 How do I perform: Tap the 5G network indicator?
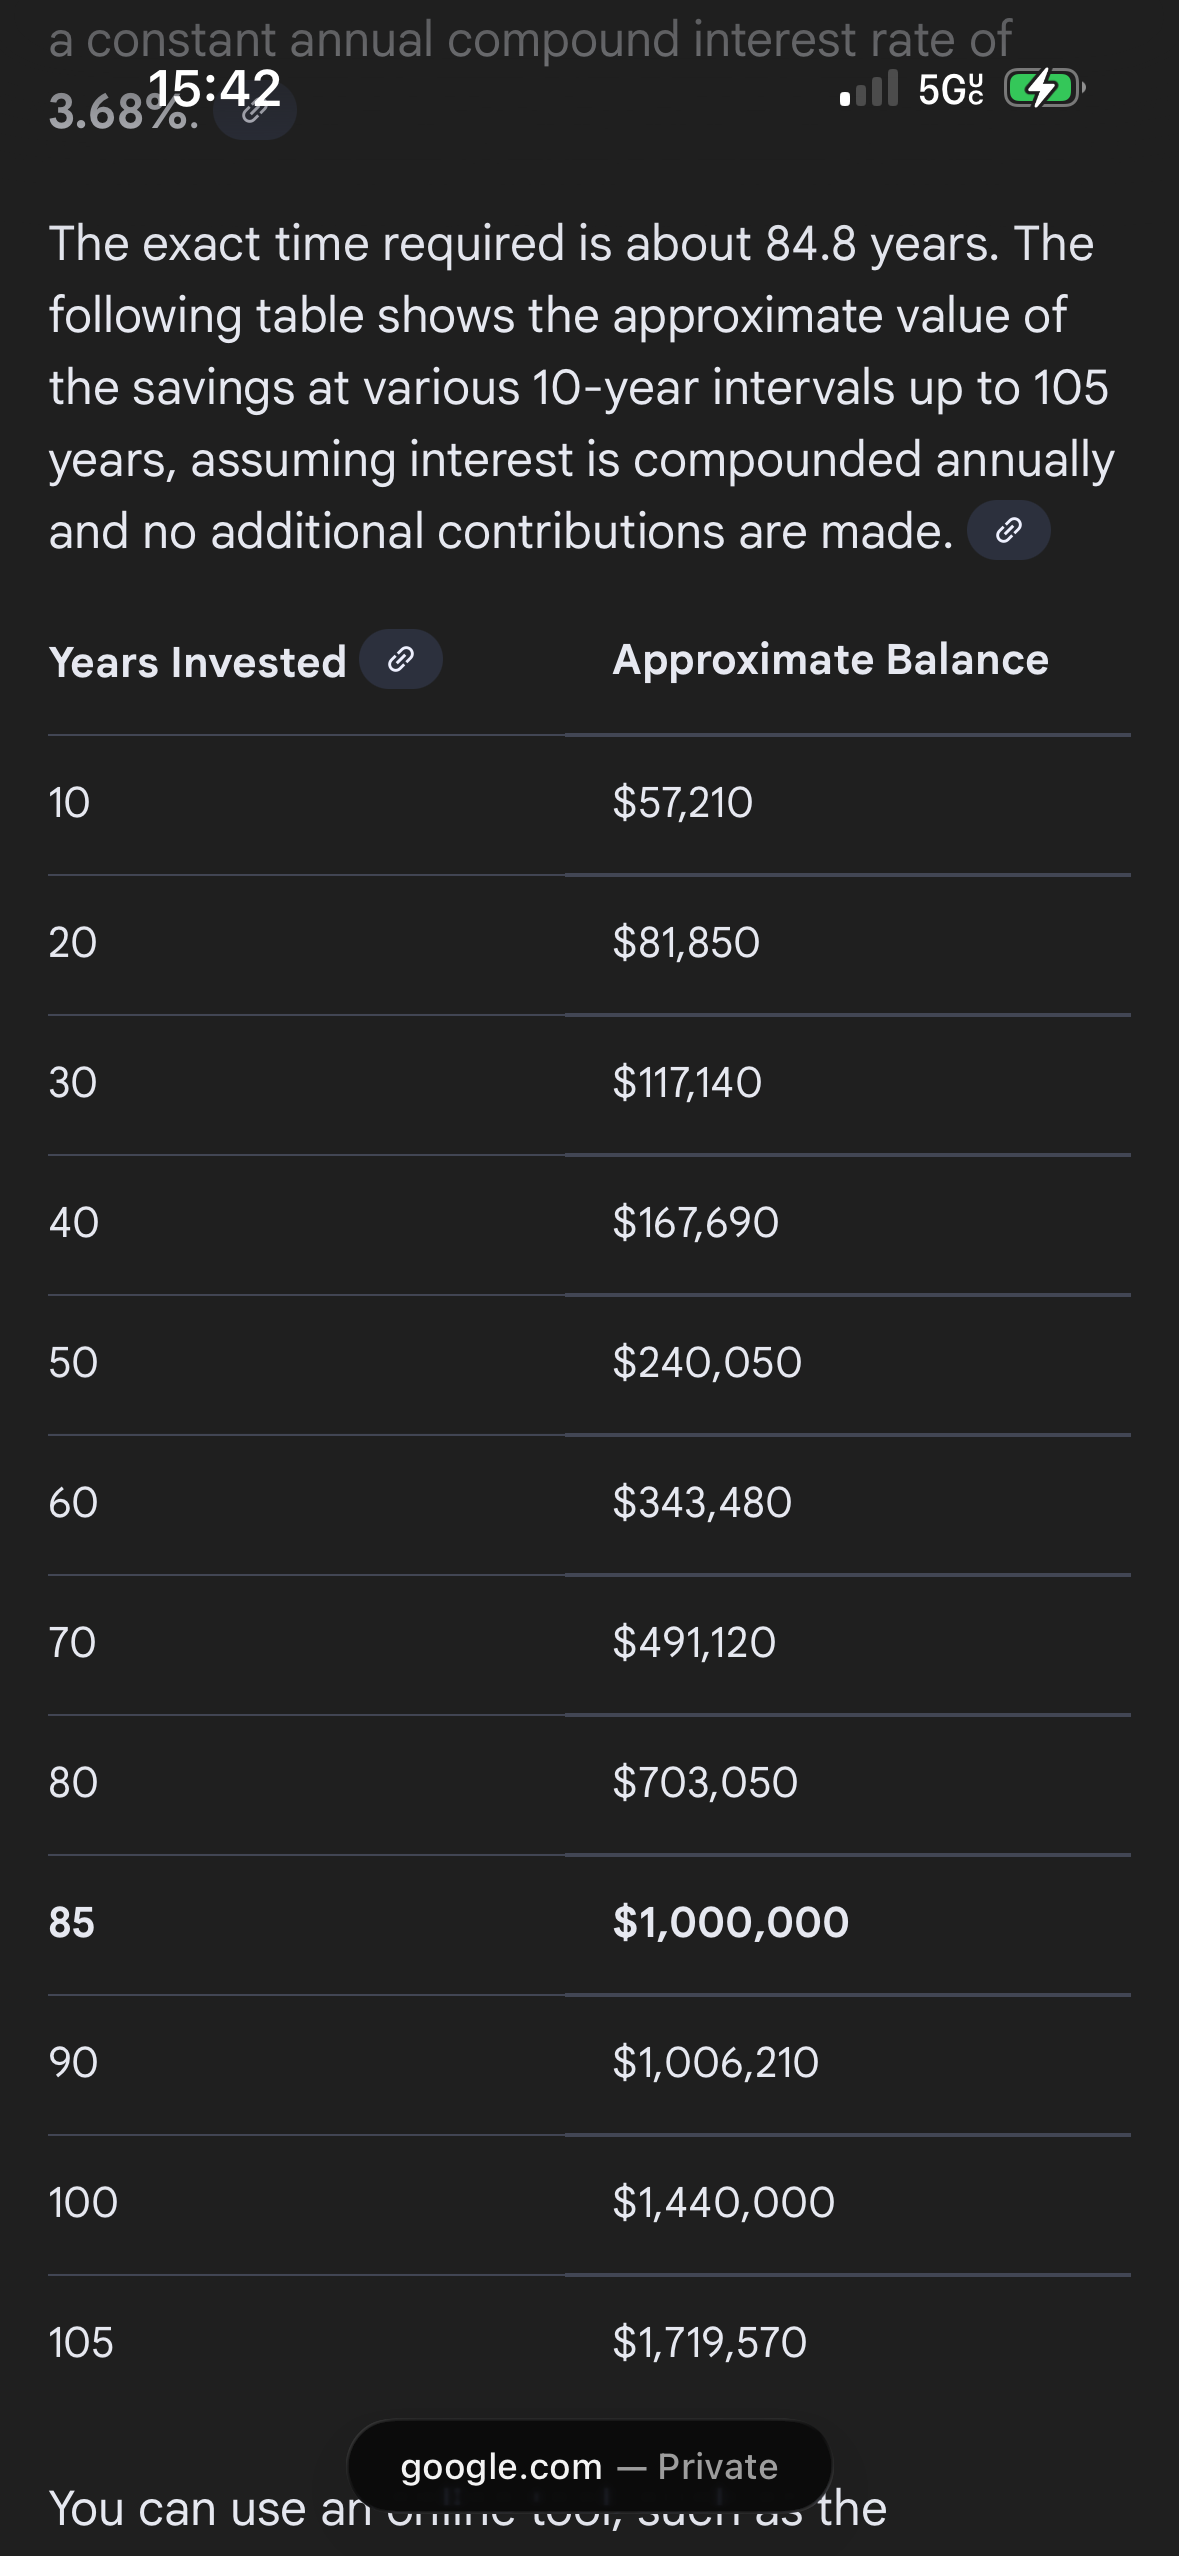(x=950, y=90)
